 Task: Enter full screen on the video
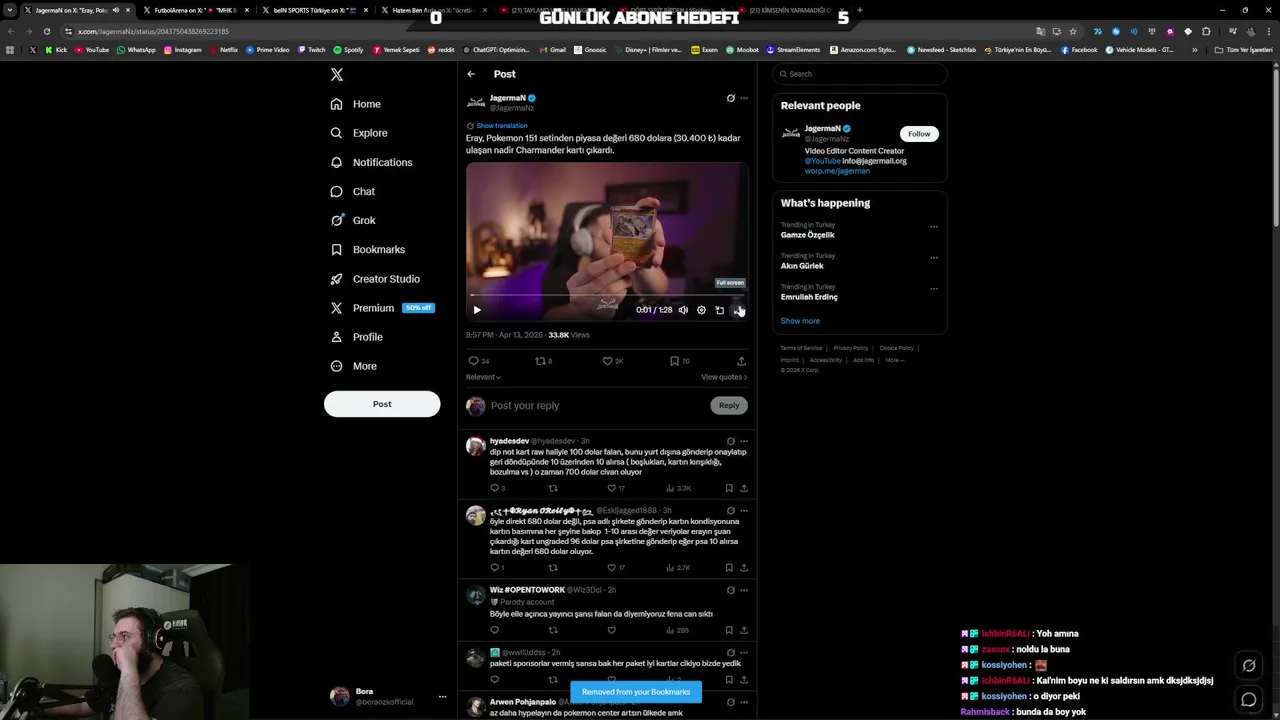pos(738,310)
